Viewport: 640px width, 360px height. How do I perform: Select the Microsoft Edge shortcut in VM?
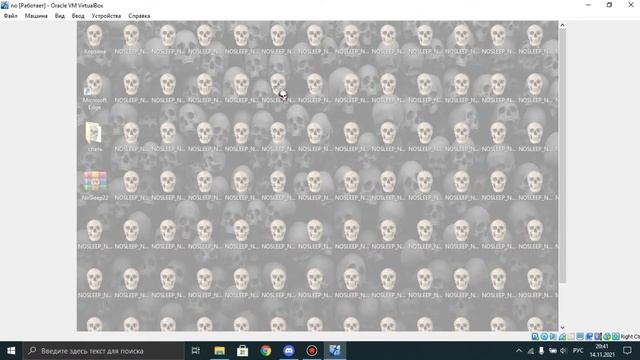[x=95, y=92]
